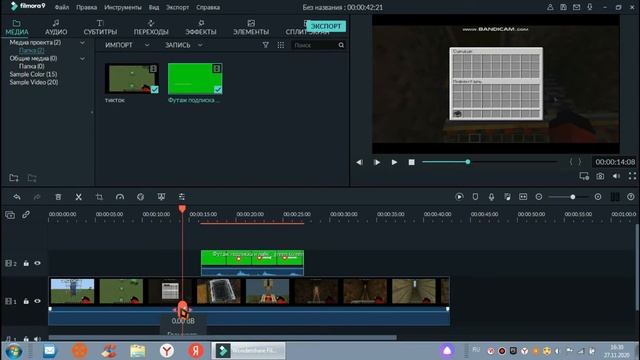The image size is (640, 360).
Task: Stop the preview playback
Action: point(411,162)
